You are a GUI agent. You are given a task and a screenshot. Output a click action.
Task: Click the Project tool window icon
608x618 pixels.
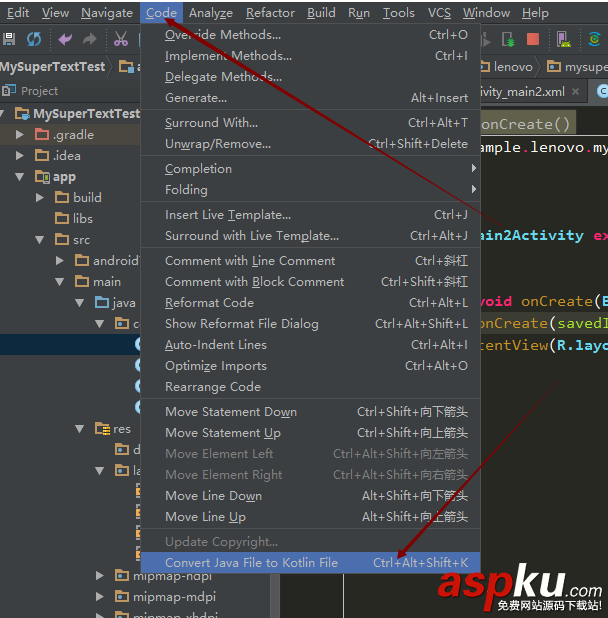8,91
